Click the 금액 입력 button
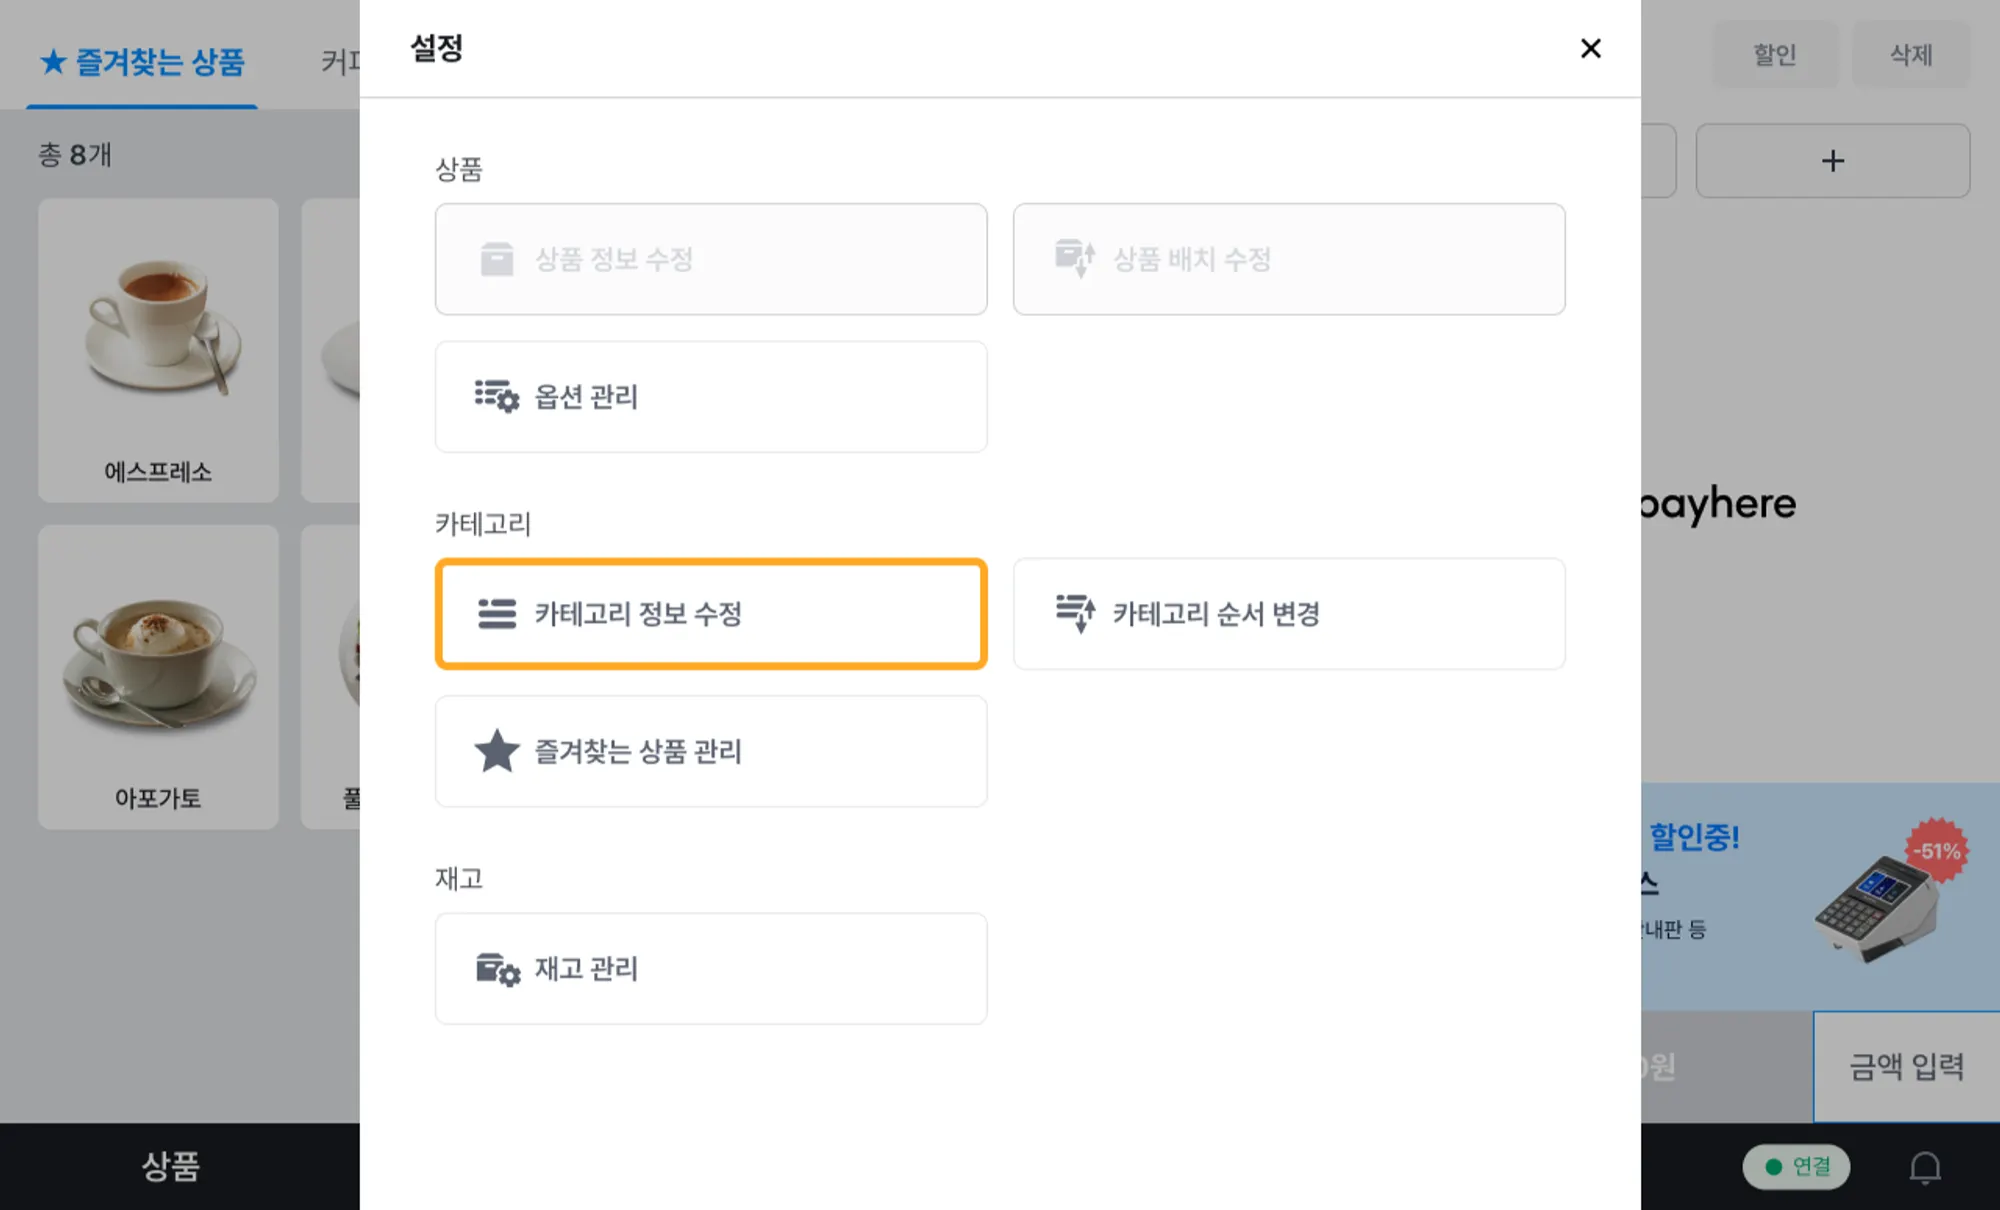This screenshot has width=2000, height=1210. (x=1906, y=1066)
